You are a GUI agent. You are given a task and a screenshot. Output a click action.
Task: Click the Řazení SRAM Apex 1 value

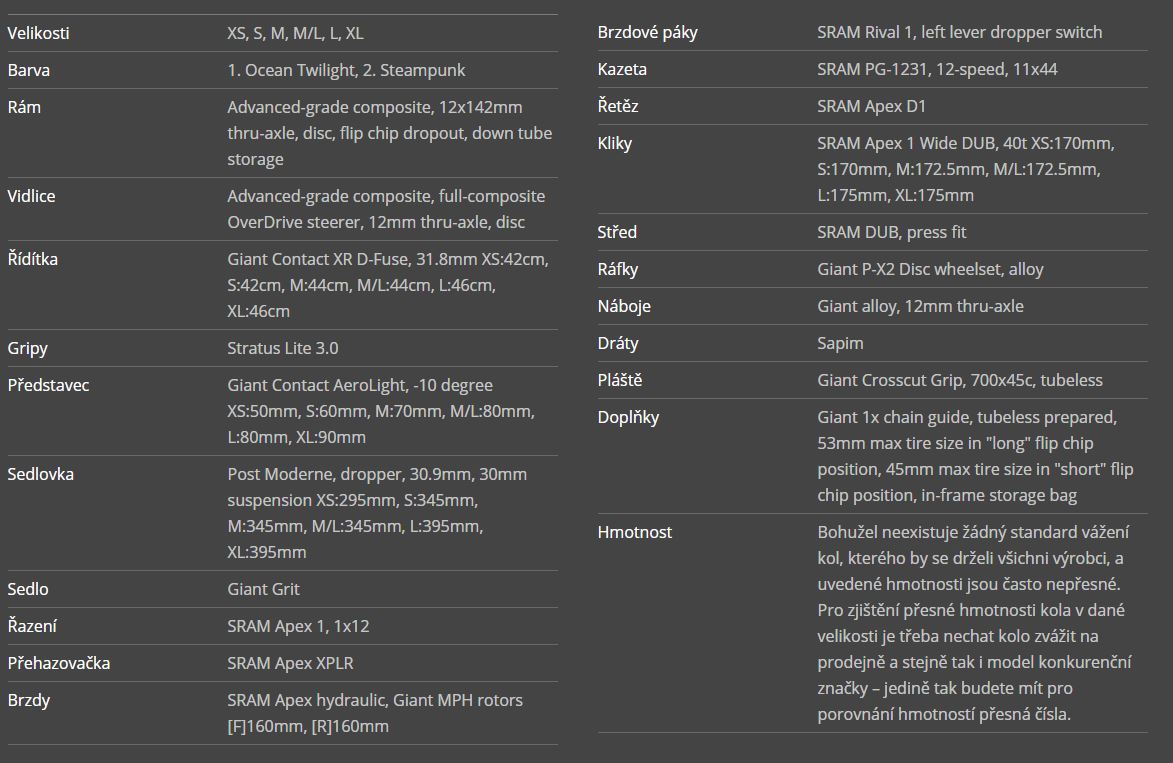click(298, 626)
